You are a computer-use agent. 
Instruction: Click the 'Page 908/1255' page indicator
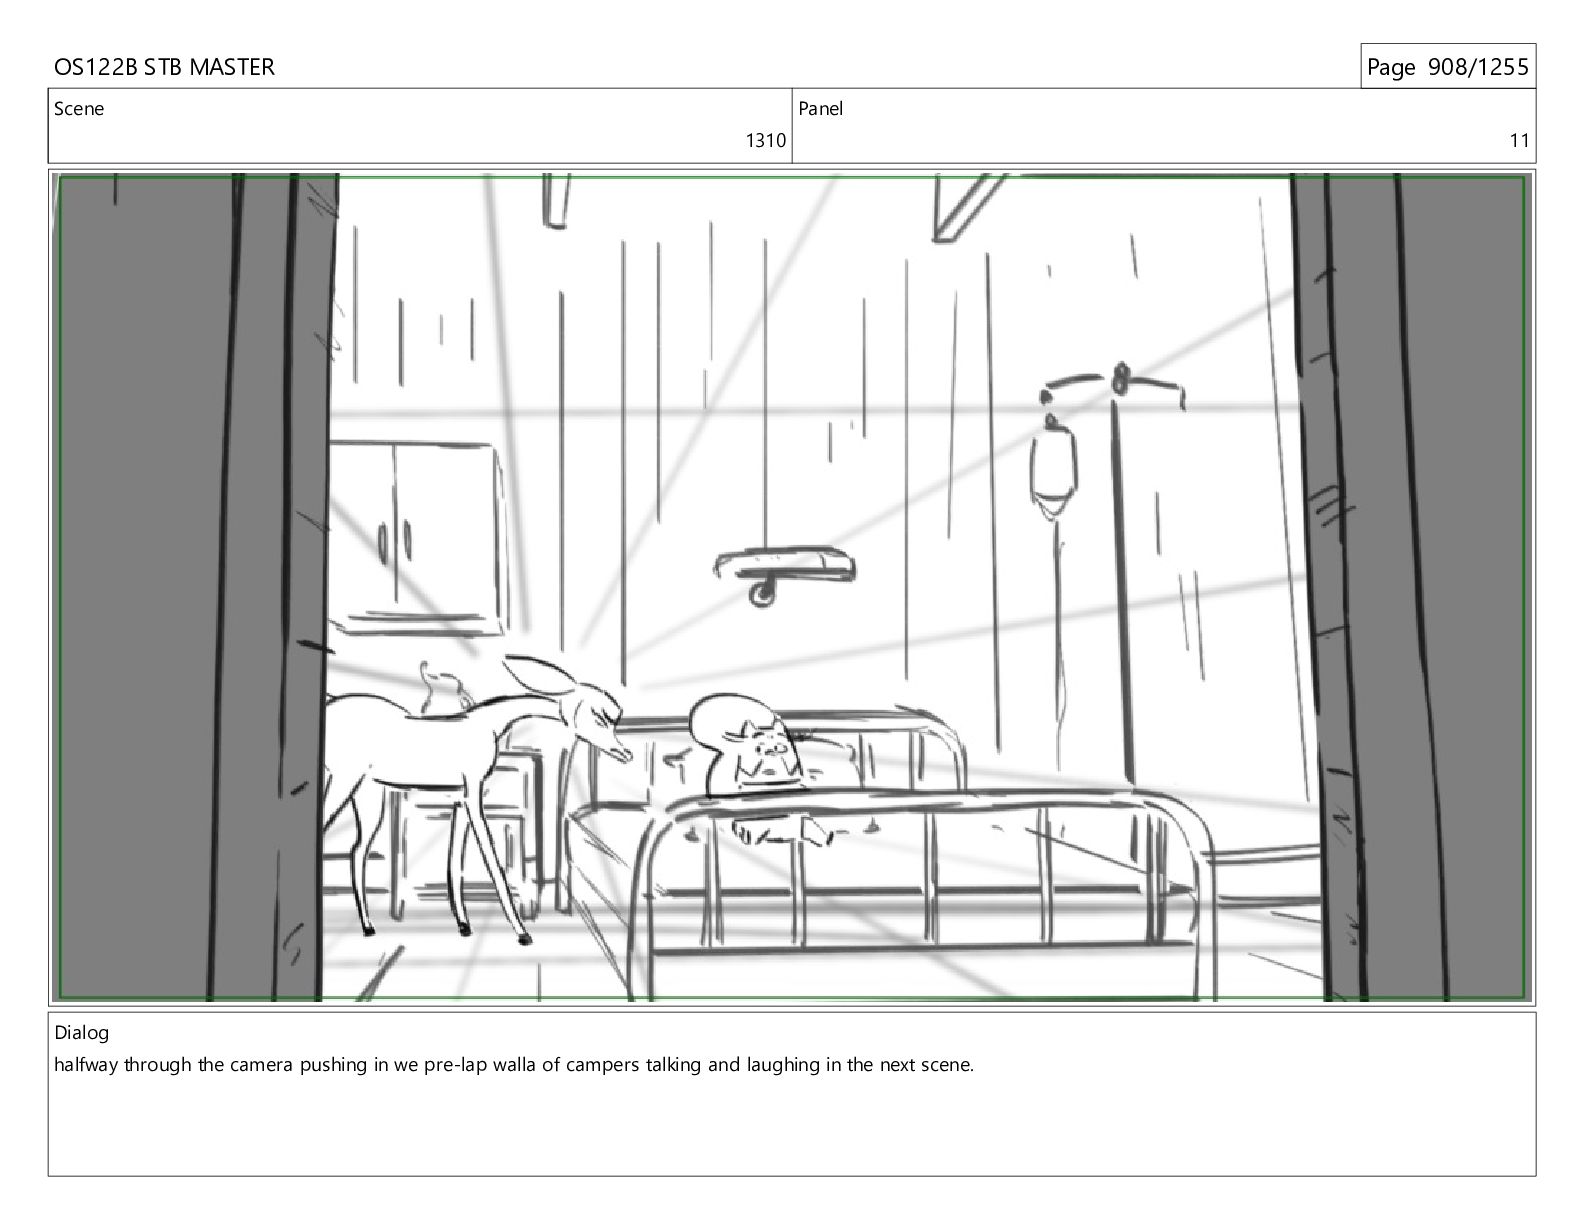pyautogui.click(x=1447, y=67)
